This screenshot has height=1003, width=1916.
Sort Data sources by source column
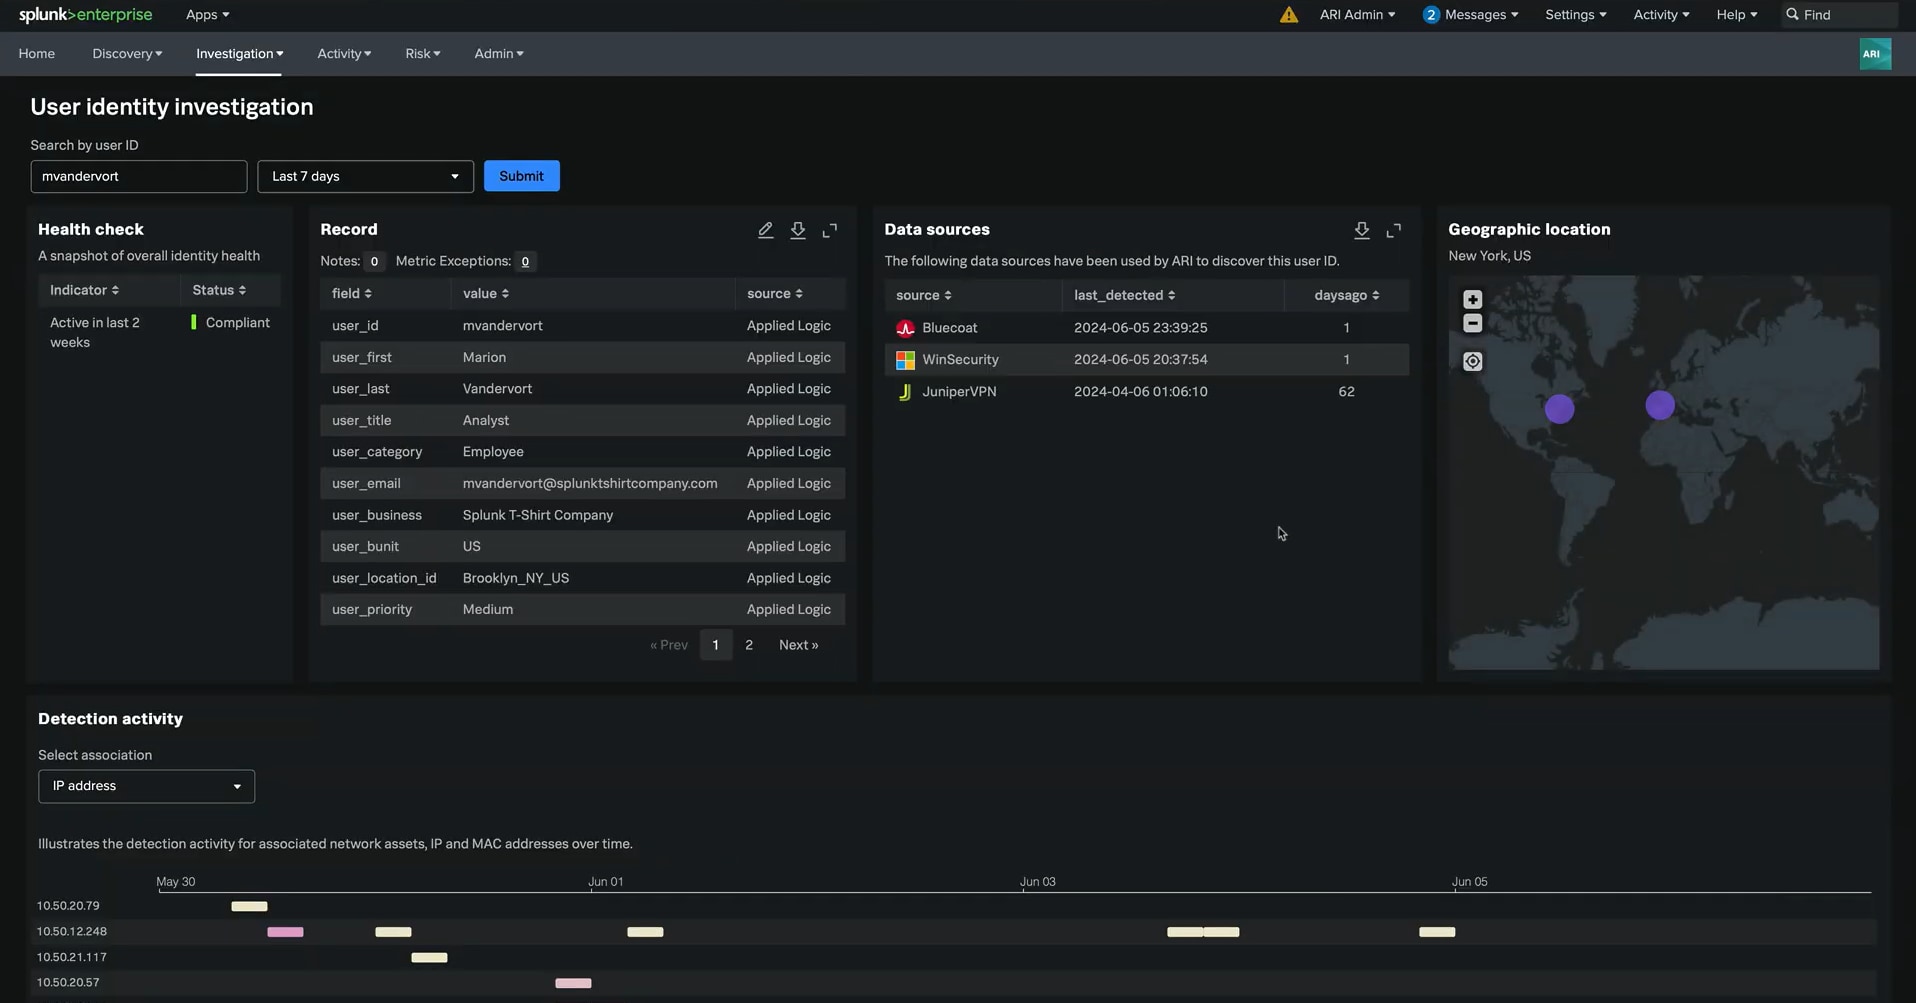pyautogui.click(x=923, y=295)
